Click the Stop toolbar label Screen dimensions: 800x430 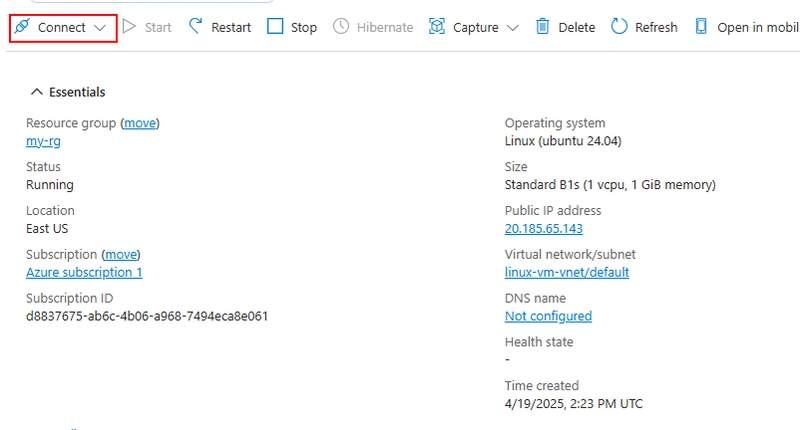(x=304, y=28)
